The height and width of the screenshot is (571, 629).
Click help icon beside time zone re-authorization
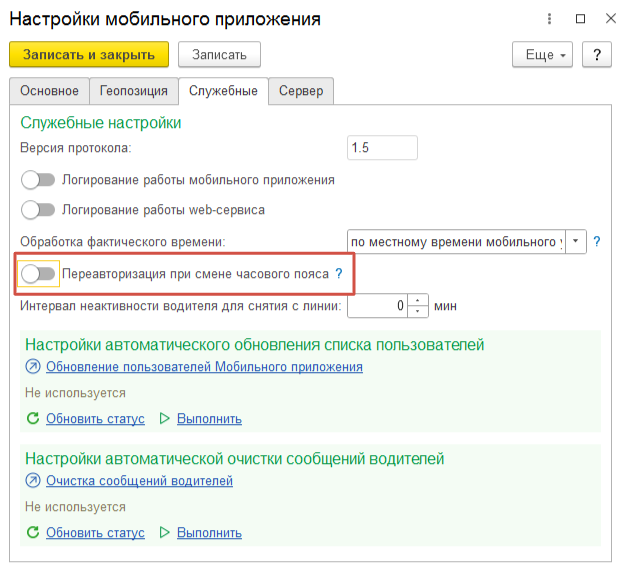click(338, 273)
